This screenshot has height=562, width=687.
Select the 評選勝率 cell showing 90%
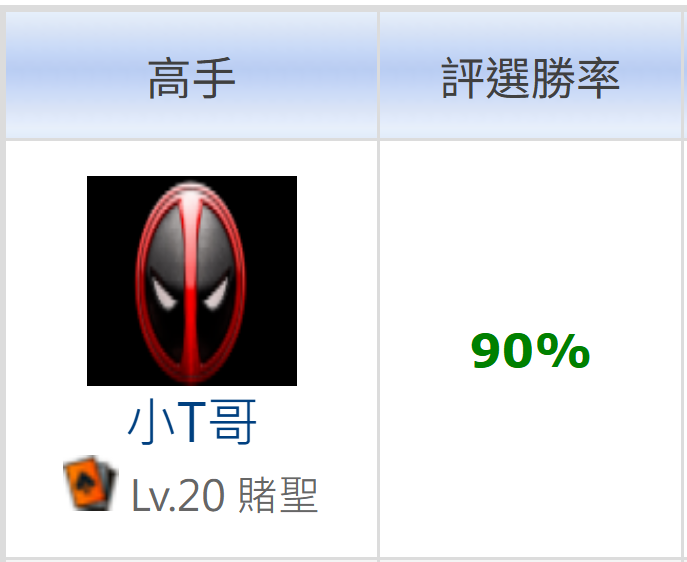click(530, 349)
